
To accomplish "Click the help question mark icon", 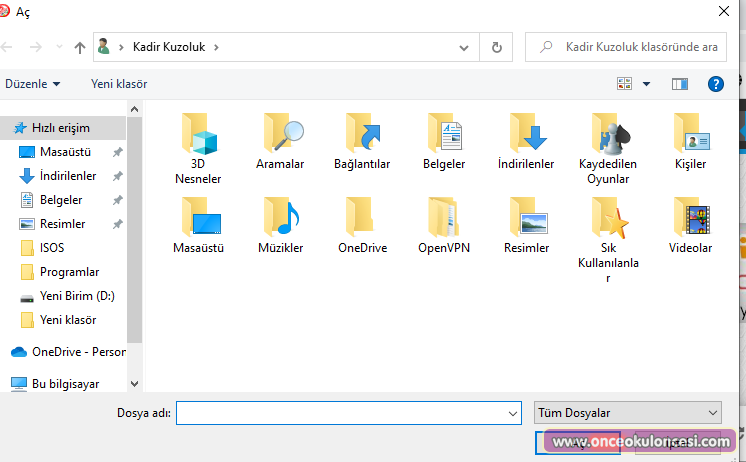I will click(715, 84).
